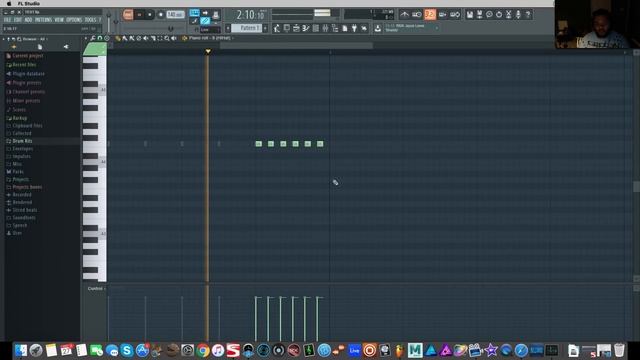This screenshot has width=640, height=360.
Task: Click the time display 2:10
Action: pyautogui.click(x=250, y=15)
